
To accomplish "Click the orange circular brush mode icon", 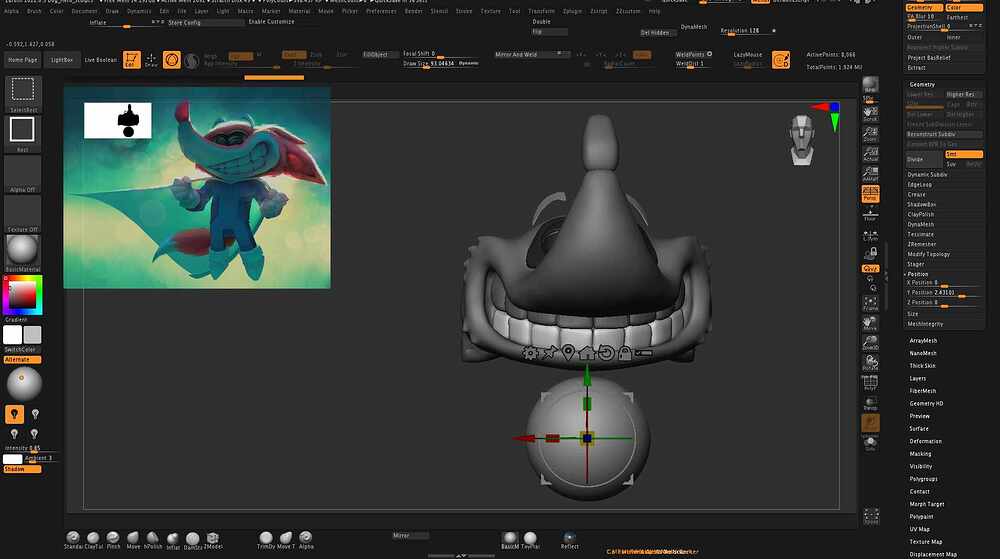I will [172, 60].
